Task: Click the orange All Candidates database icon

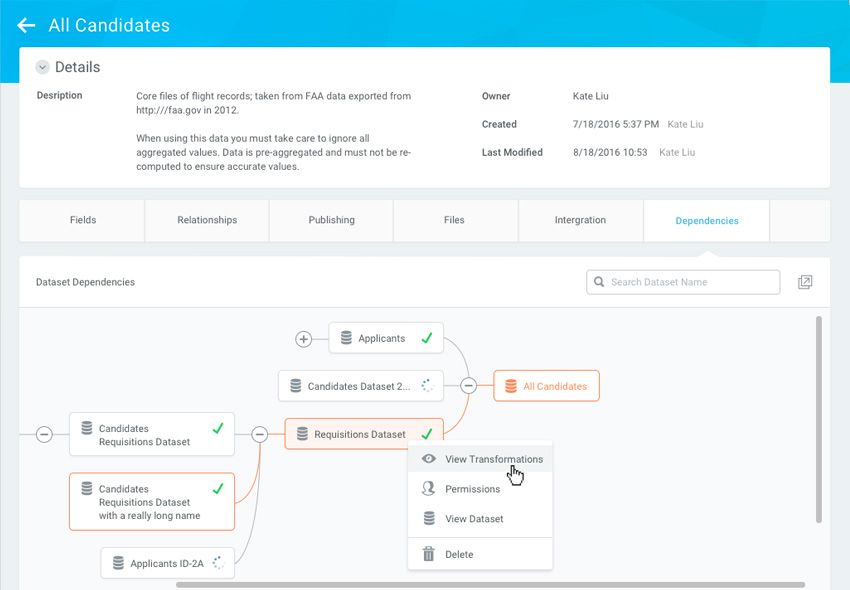Action: pyautogui.click(x=511, y=386)
